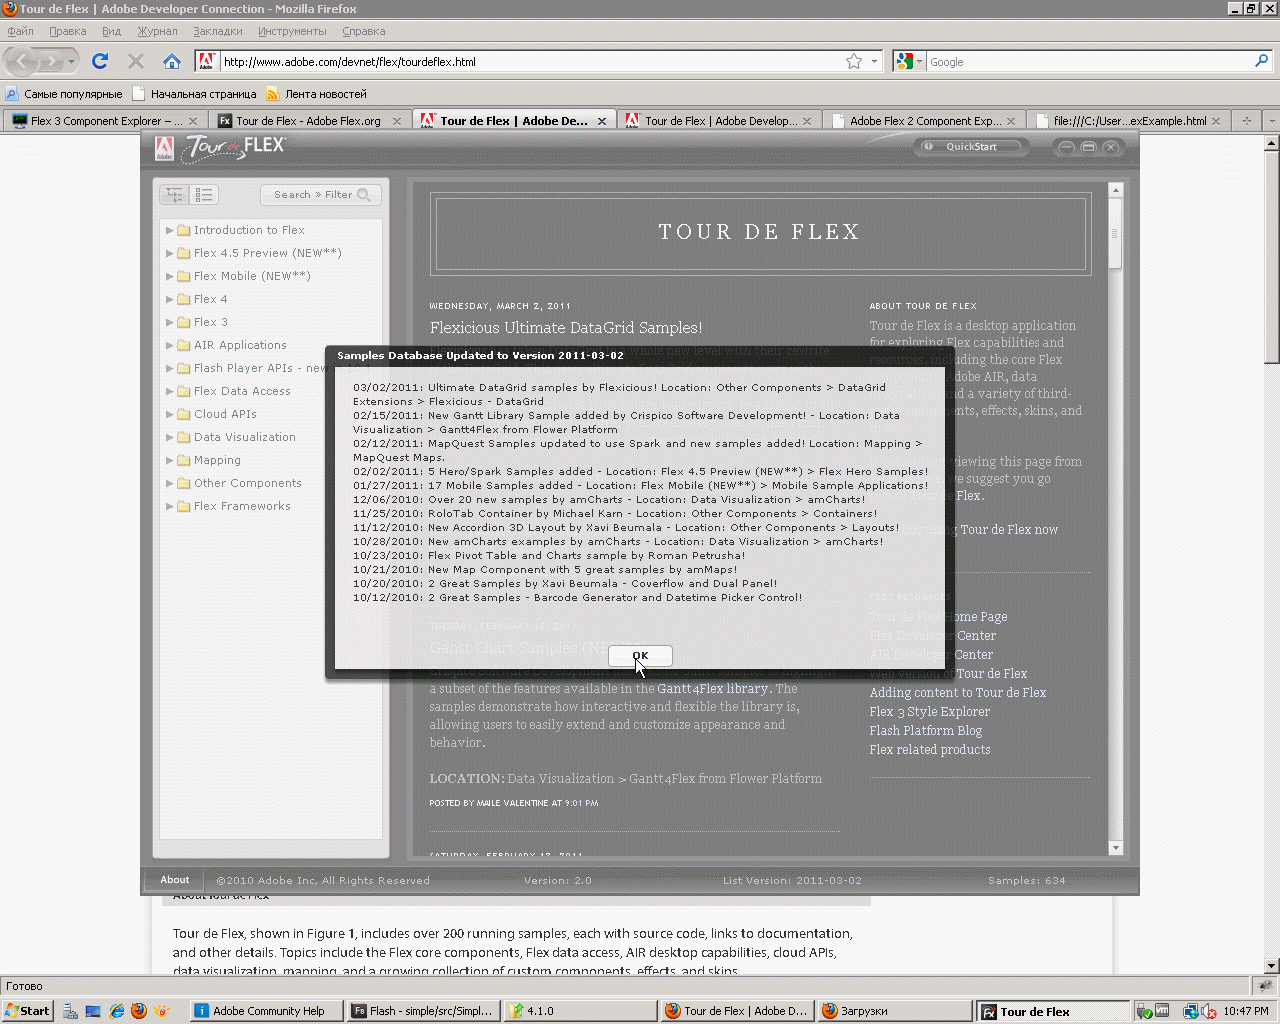Reload the current page

coord(100,61)
